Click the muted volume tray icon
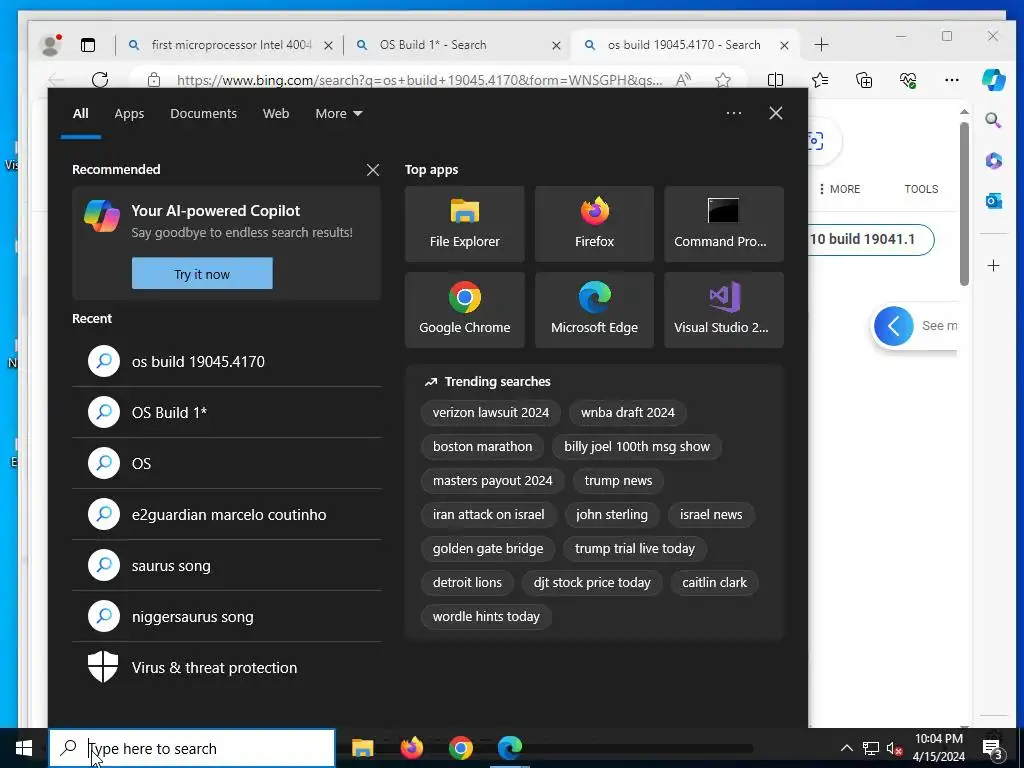Viewport: 1024px width, 768px height. pos(894,749)
